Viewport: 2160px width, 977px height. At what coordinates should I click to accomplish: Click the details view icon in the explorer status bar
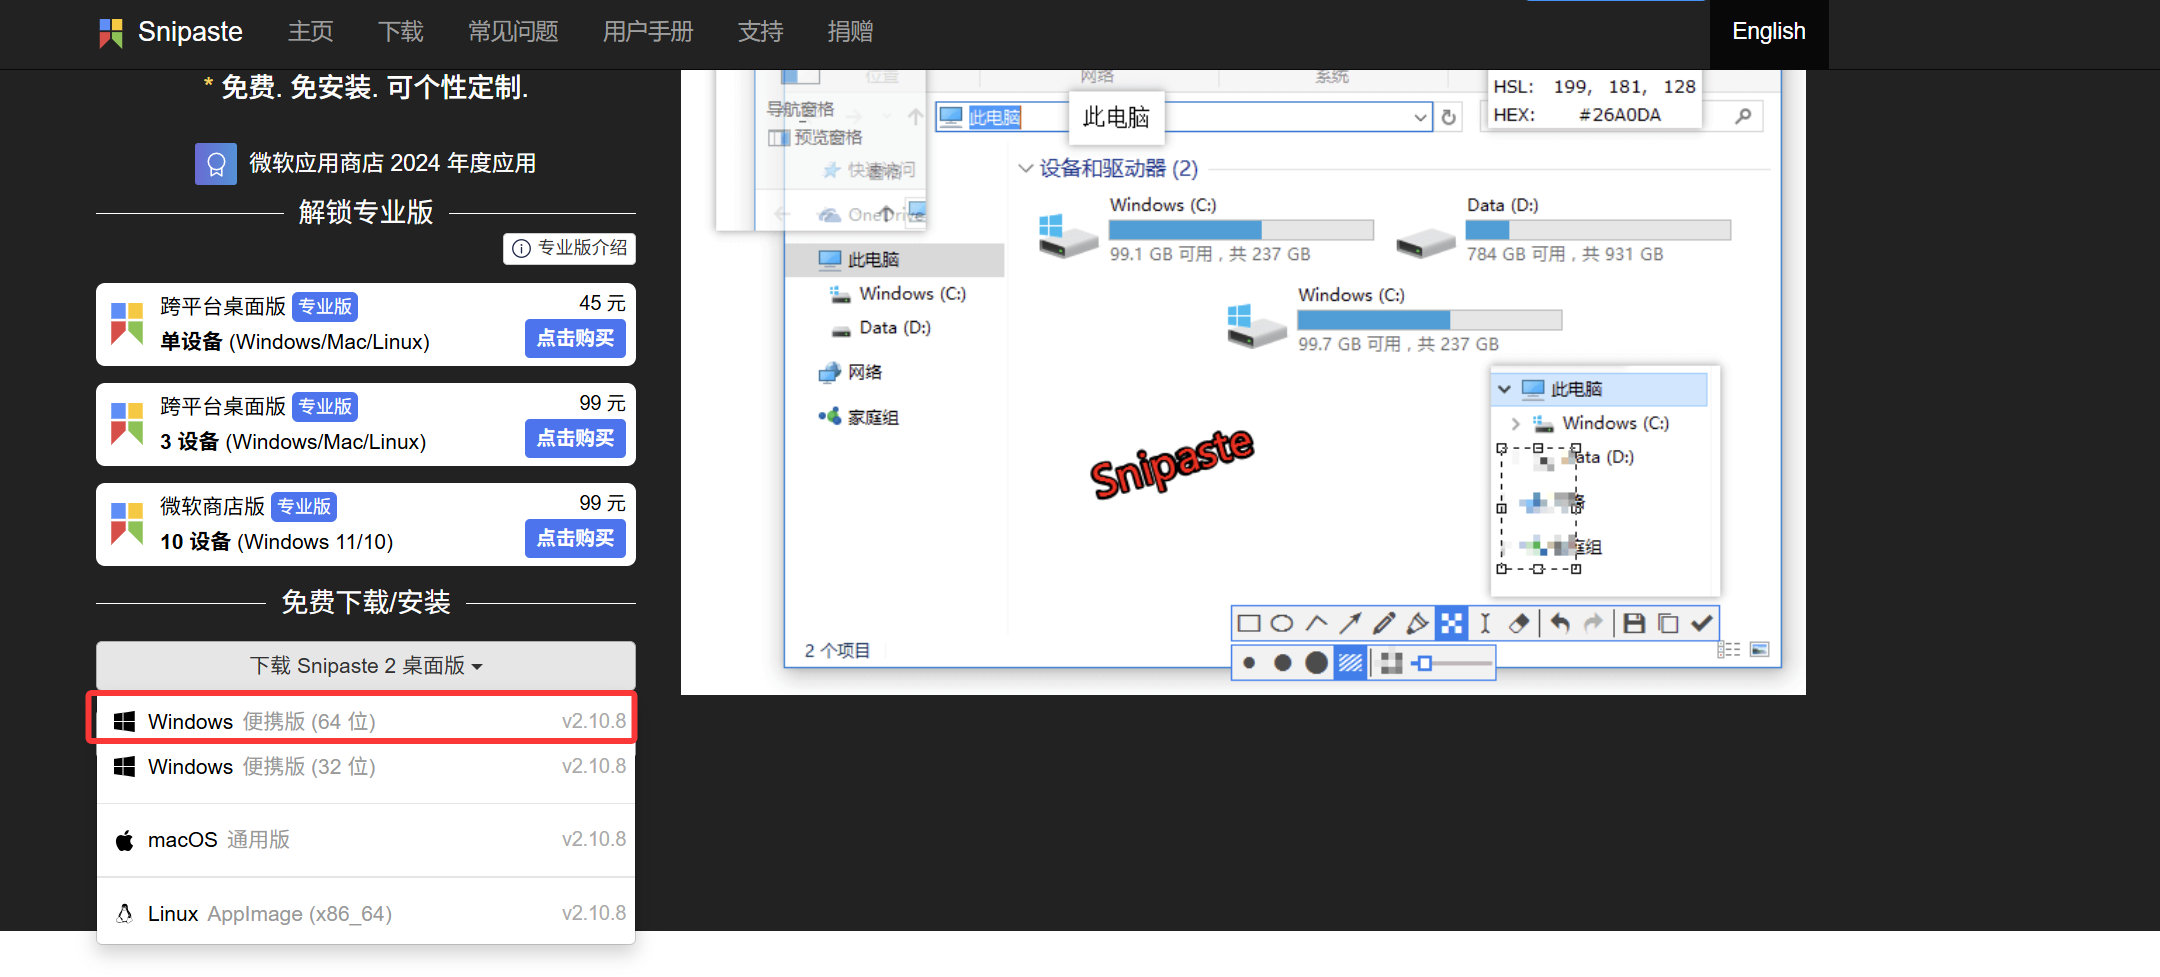(x=1729, y=650)
